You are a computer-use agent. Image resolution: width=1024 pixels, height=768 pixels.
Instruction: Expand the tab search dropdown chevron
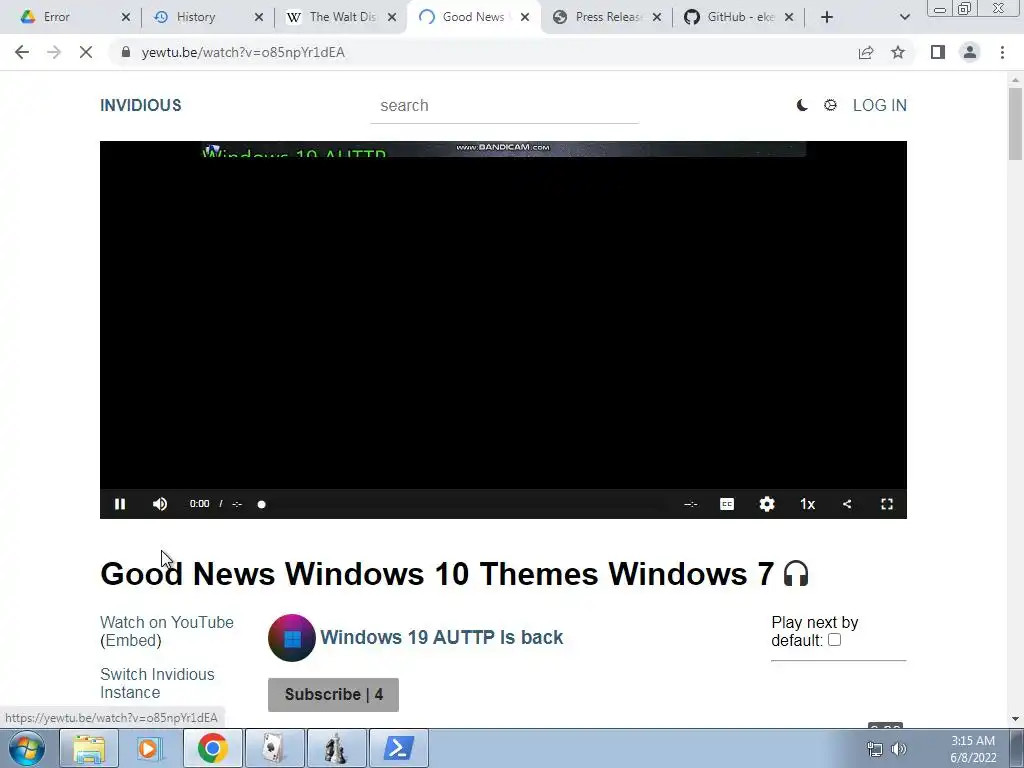point(904,17)
